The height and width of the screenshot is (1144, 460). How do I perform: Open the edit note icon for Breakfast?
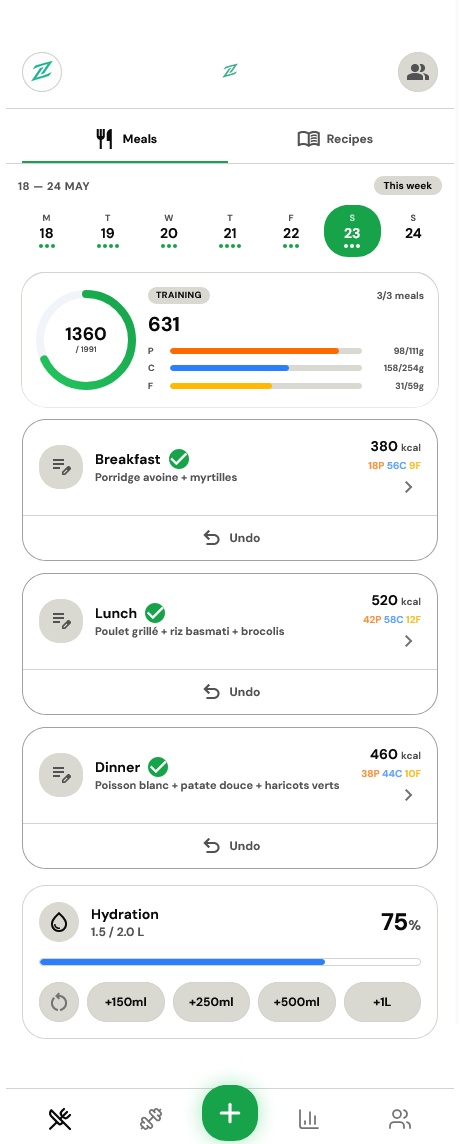tap(61, 467)
